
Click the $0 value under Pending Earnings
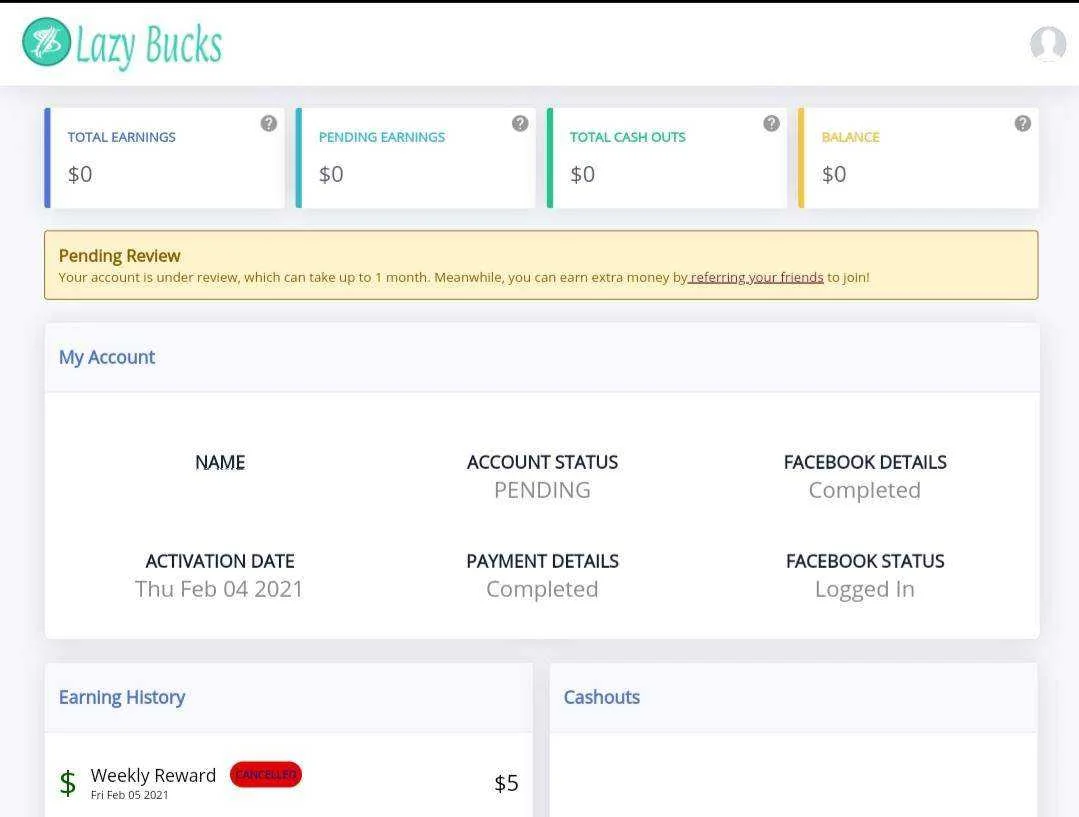[x=331, y=174]
